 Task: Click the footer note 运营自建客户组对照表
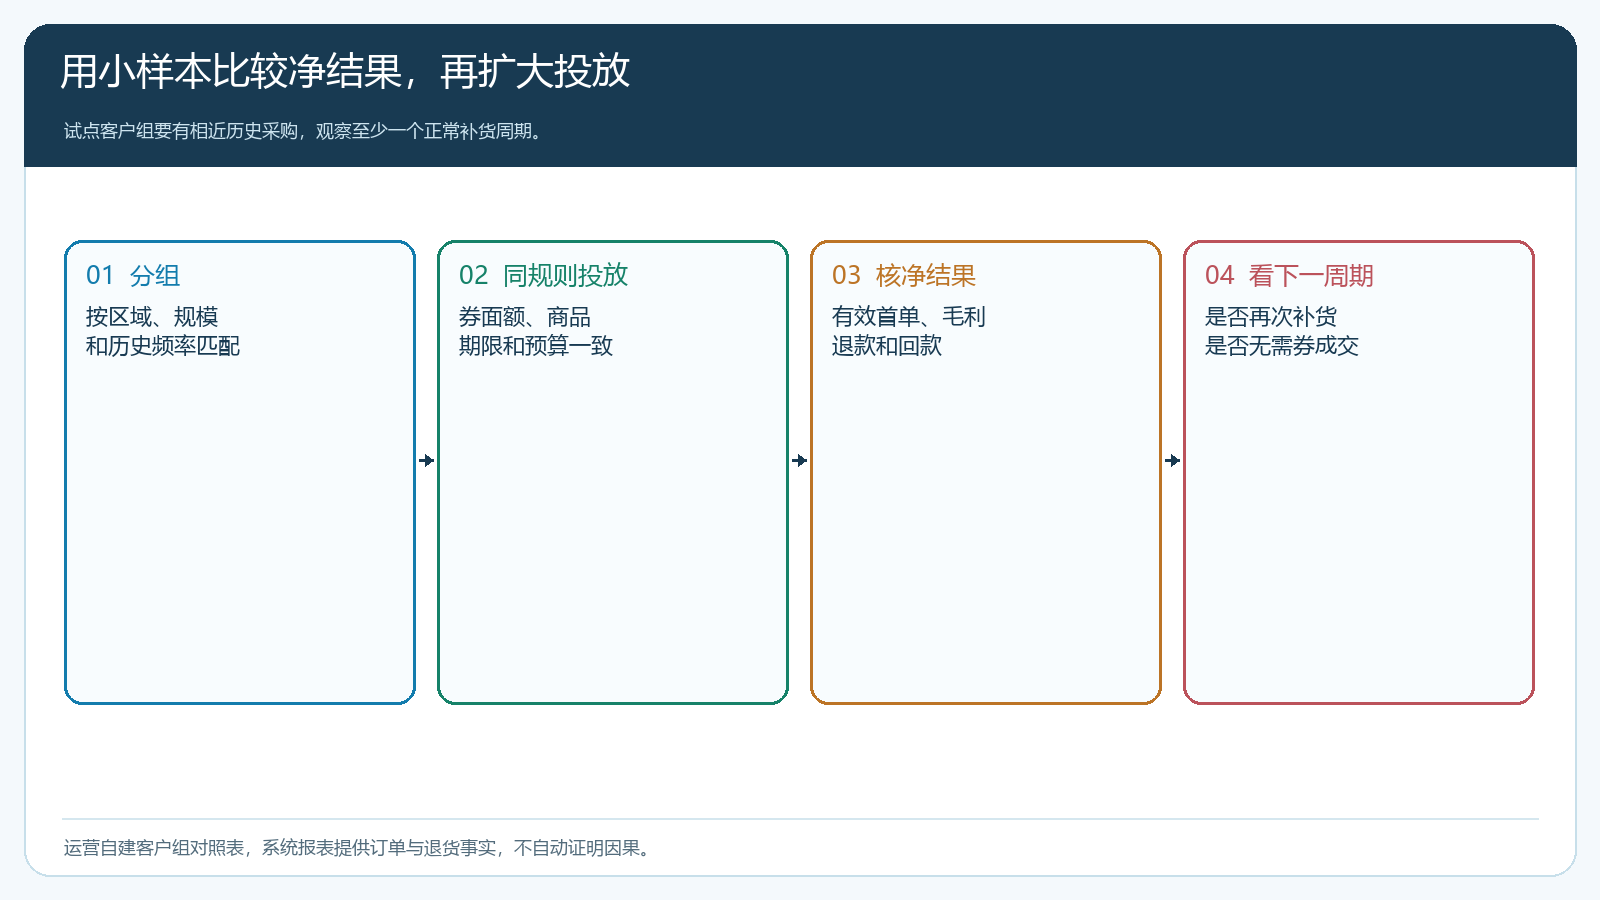click(360, 848)
